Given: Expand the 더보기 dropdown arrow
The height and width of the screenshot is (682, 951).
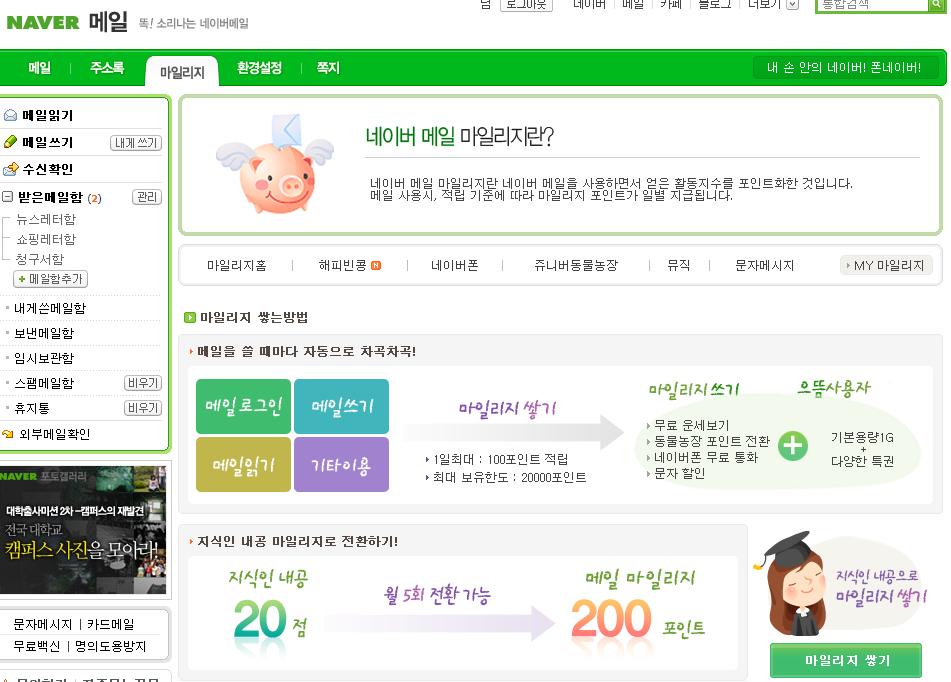Looking at the screenshot, I should coord(792,5).
